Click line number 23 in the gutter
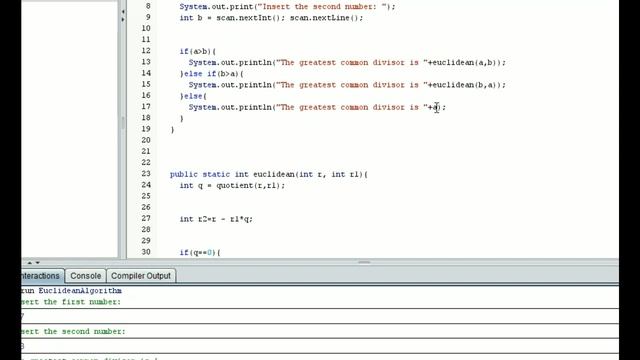 [x=146, y=173]
